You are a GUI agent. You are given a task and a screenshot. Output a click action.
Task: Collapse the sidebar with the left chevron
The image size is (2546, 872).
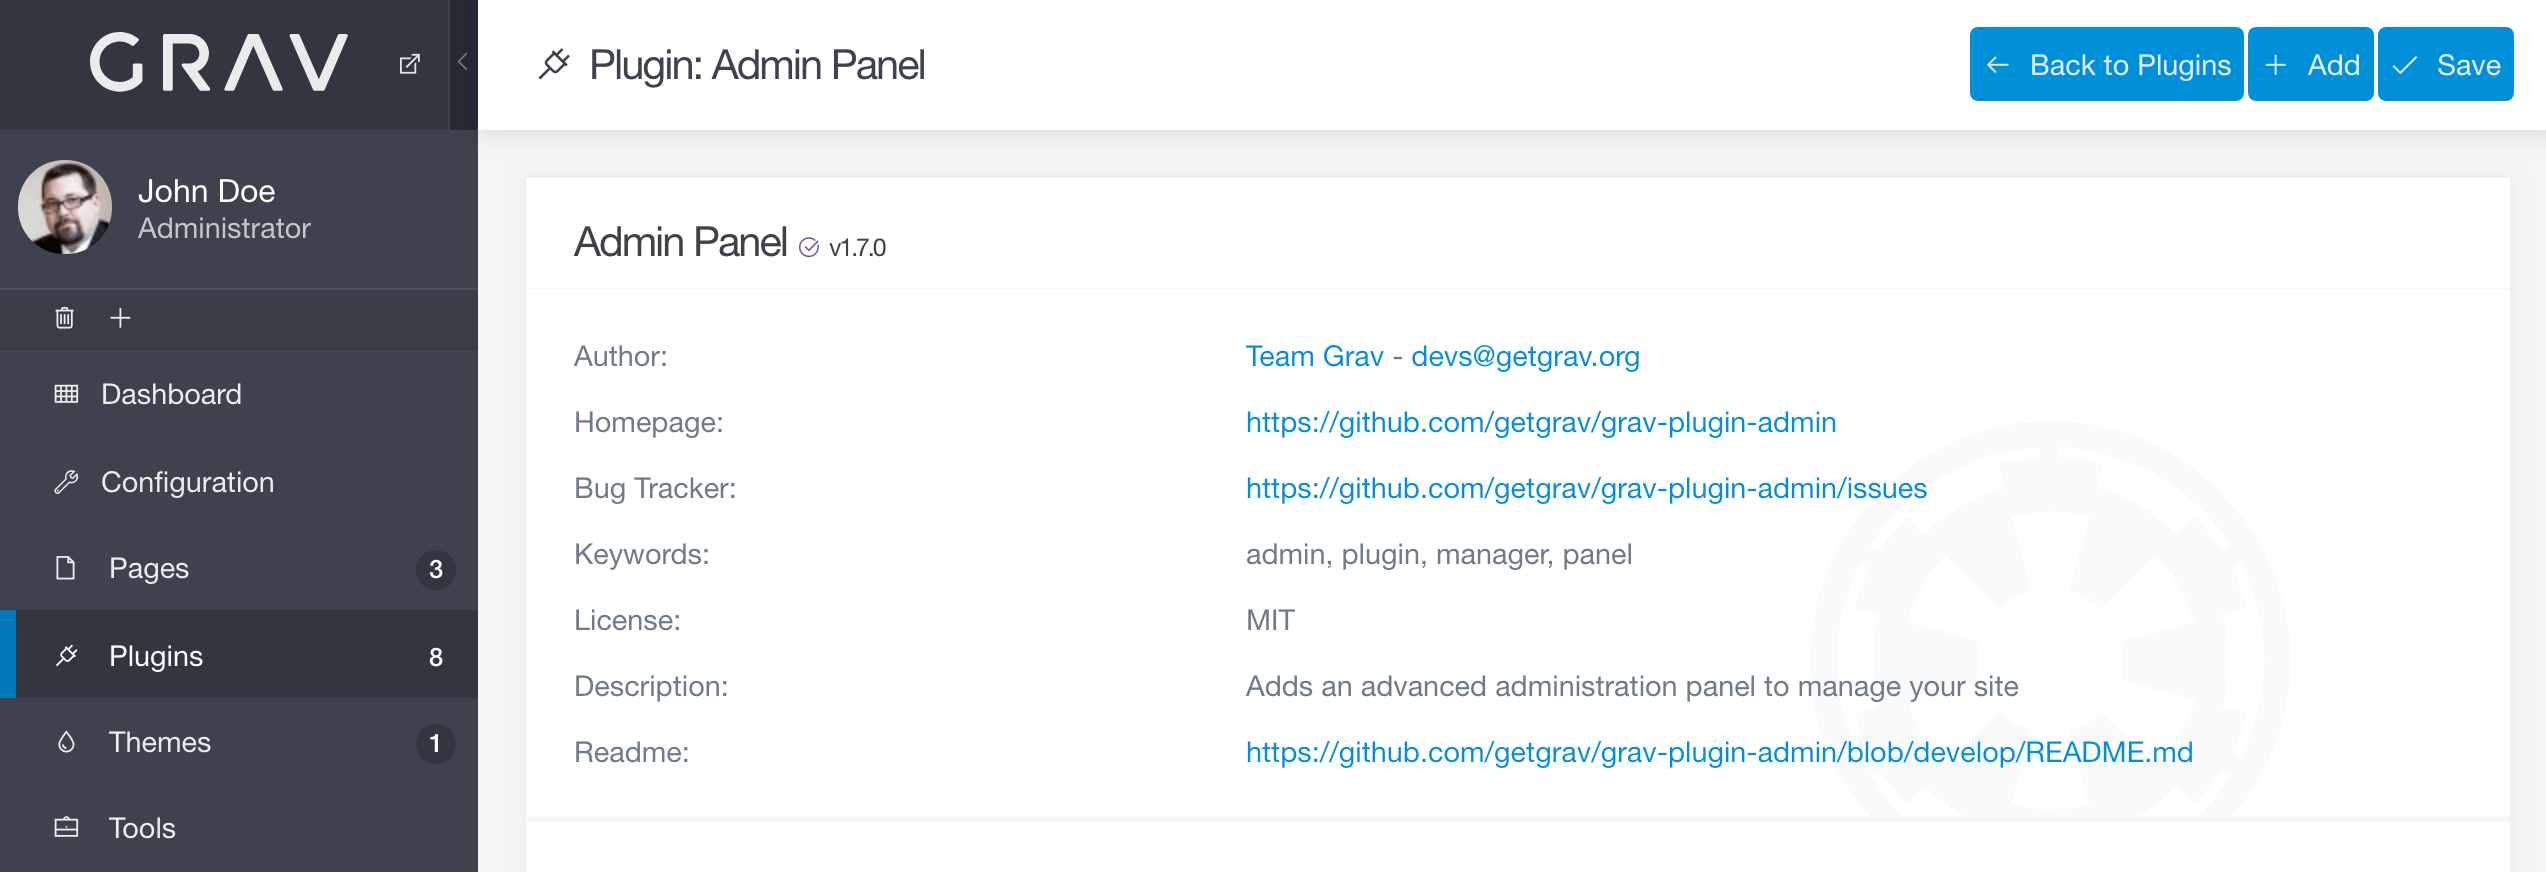[x=461, y=60]
